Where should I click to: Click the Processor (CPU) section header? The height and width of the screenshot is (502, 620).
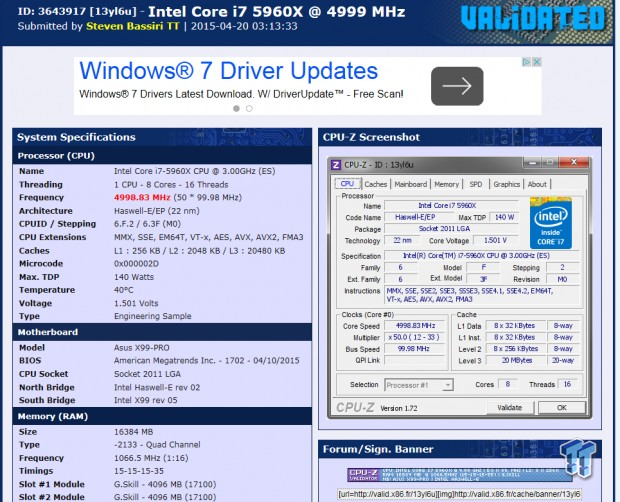162,156
